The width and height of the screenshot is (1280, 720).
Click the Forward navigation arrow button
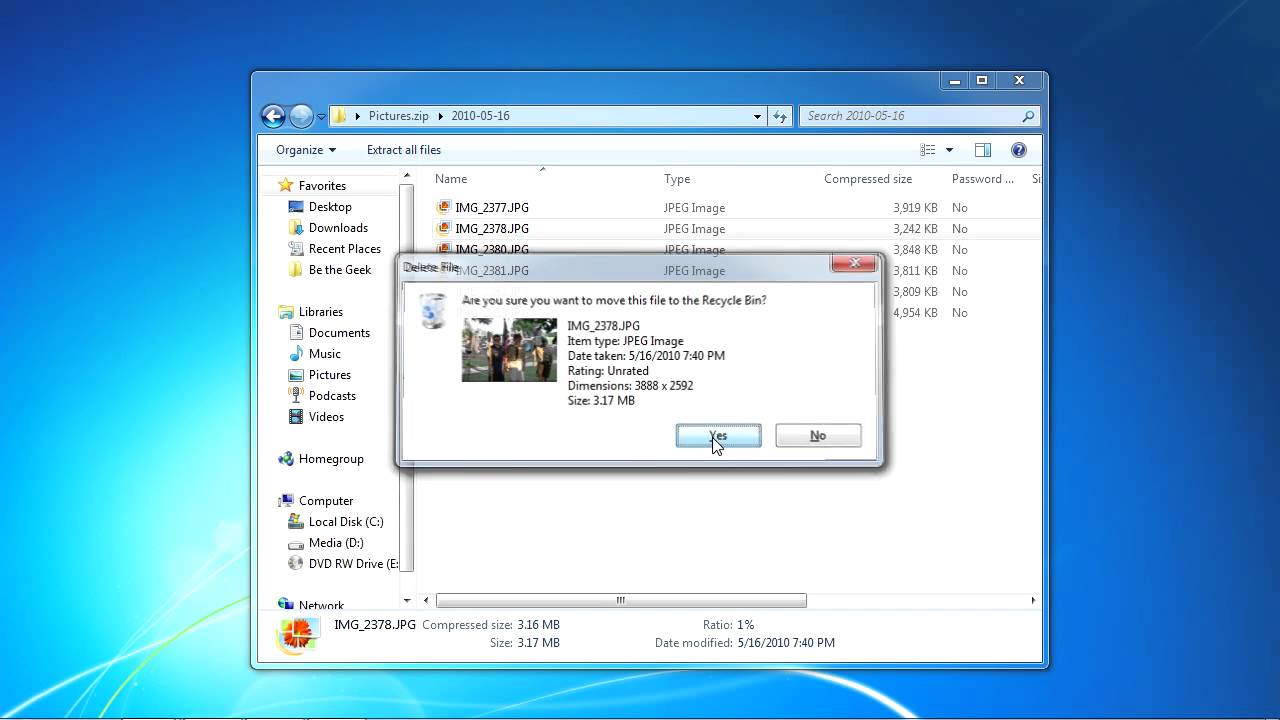301,116
